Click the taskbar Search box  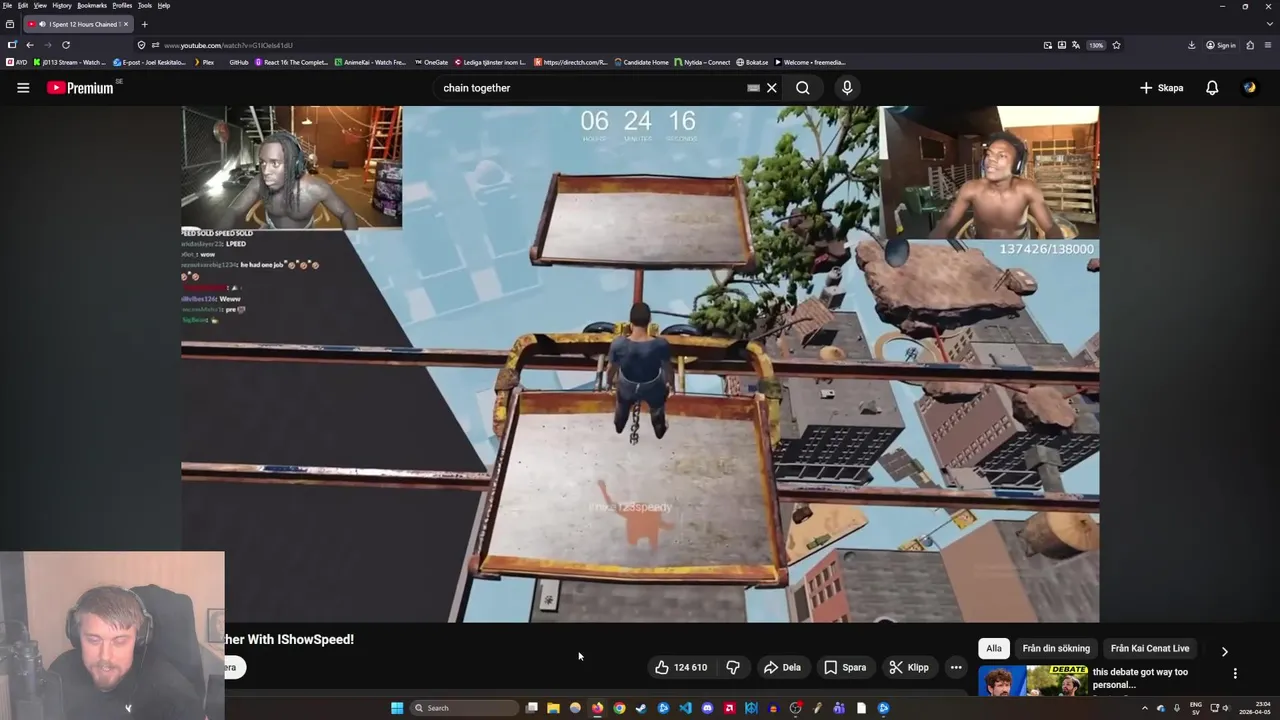click(x=464, y=708)
